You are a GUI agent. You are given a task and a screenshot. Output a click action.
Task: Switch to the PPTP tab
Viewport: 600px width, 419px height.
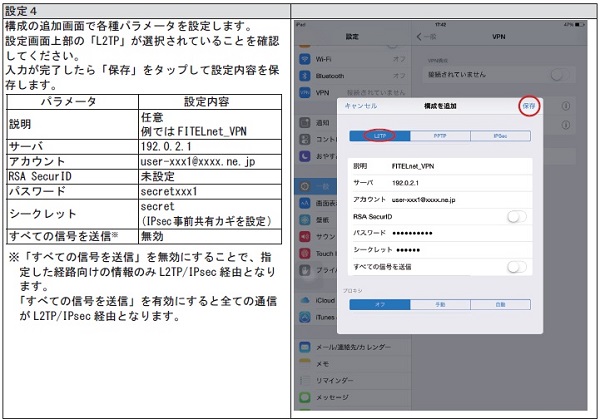click(440, 135)
